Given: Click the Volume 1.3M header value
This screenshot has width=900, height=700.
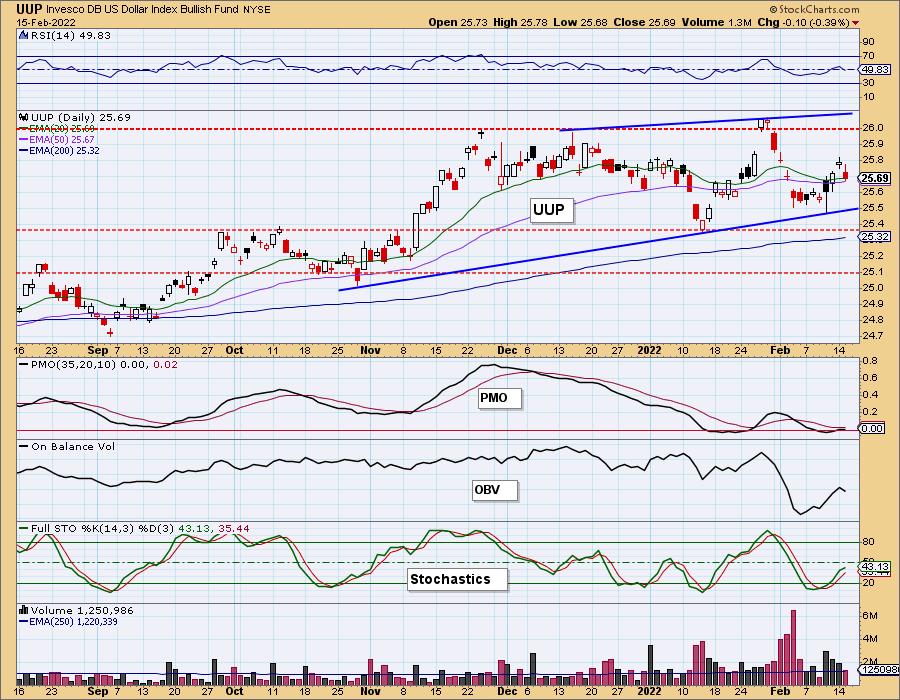Looking at the screenshot, I should pyautogui.click(x=716, y=22).
